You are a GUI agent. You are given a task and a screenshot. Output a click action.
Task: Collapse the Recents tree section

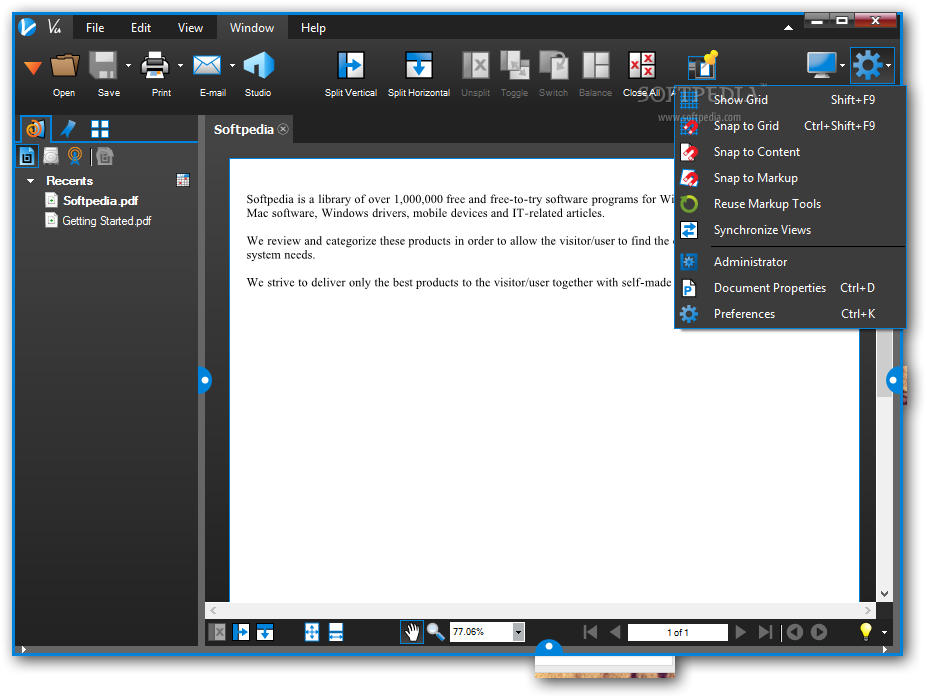(30, 181)
